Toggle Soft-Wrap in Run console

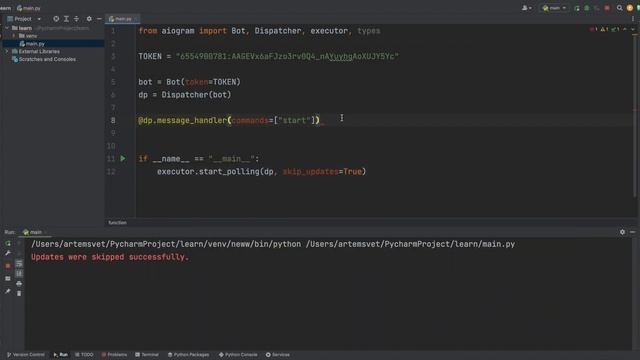pos(19,264)
